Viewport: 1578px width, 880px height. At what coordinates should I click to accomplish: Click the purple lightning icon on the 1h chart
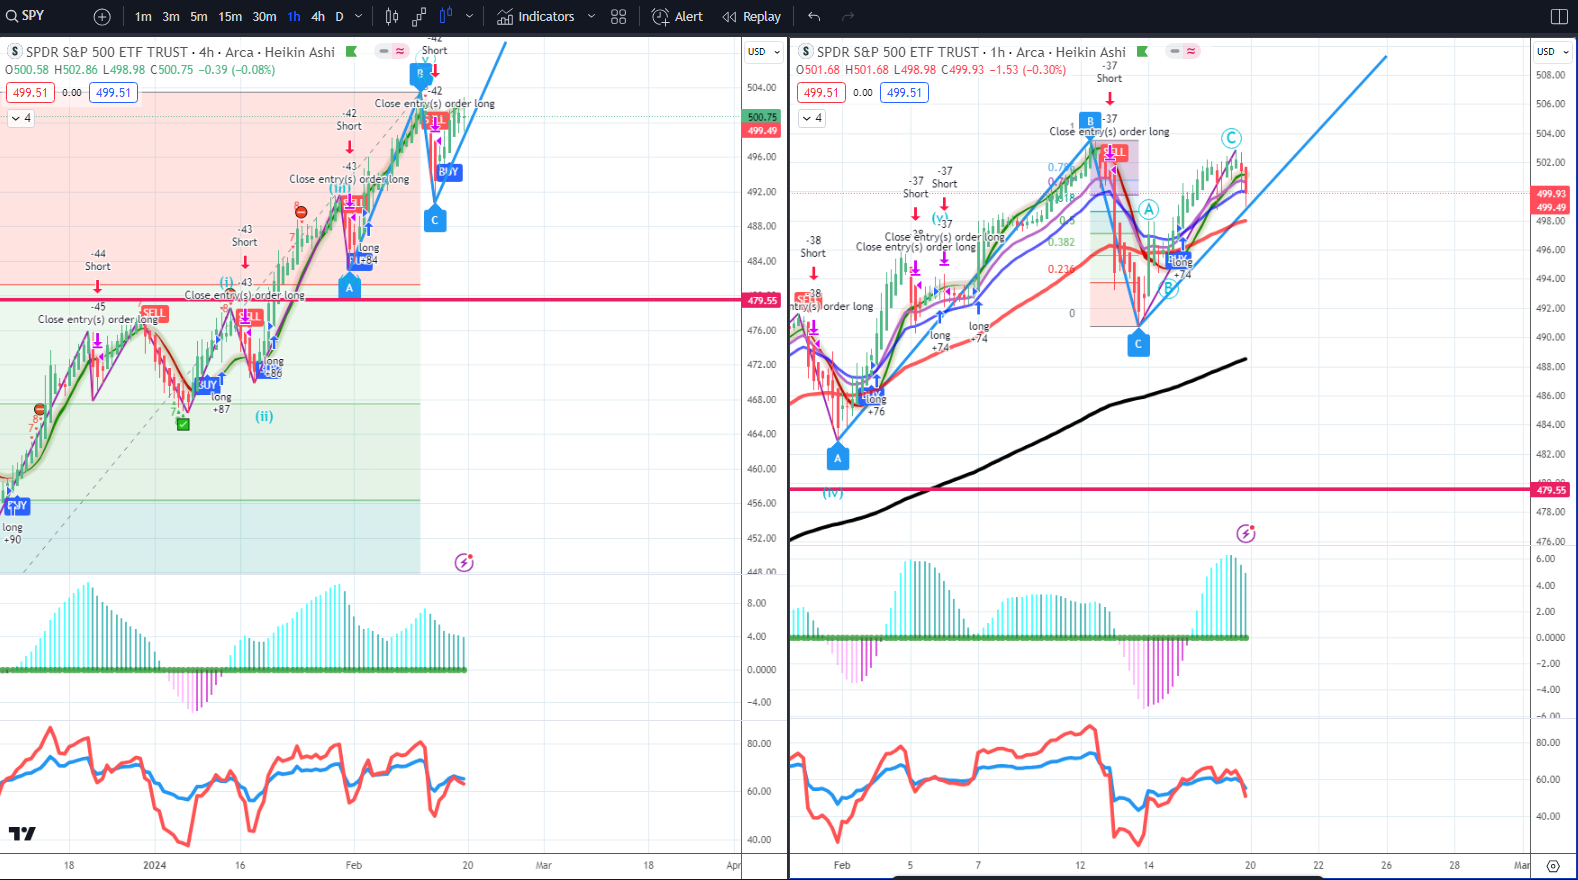[x=1246, y=534]
